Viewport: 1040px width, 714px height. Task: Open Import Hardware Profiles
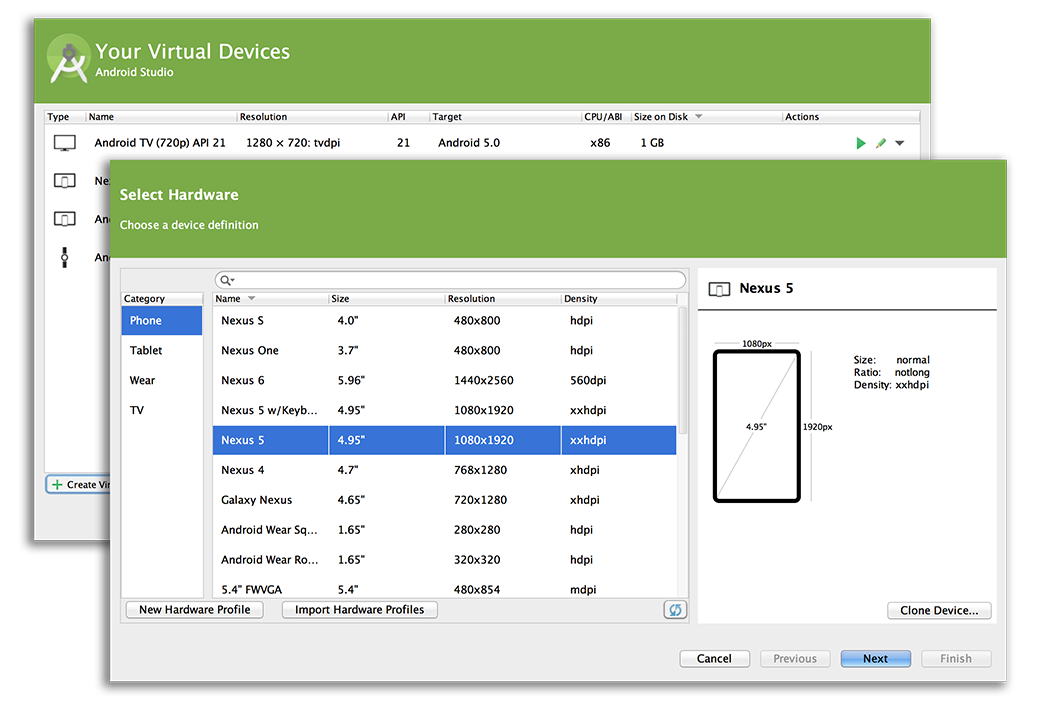tap(359, 610)
